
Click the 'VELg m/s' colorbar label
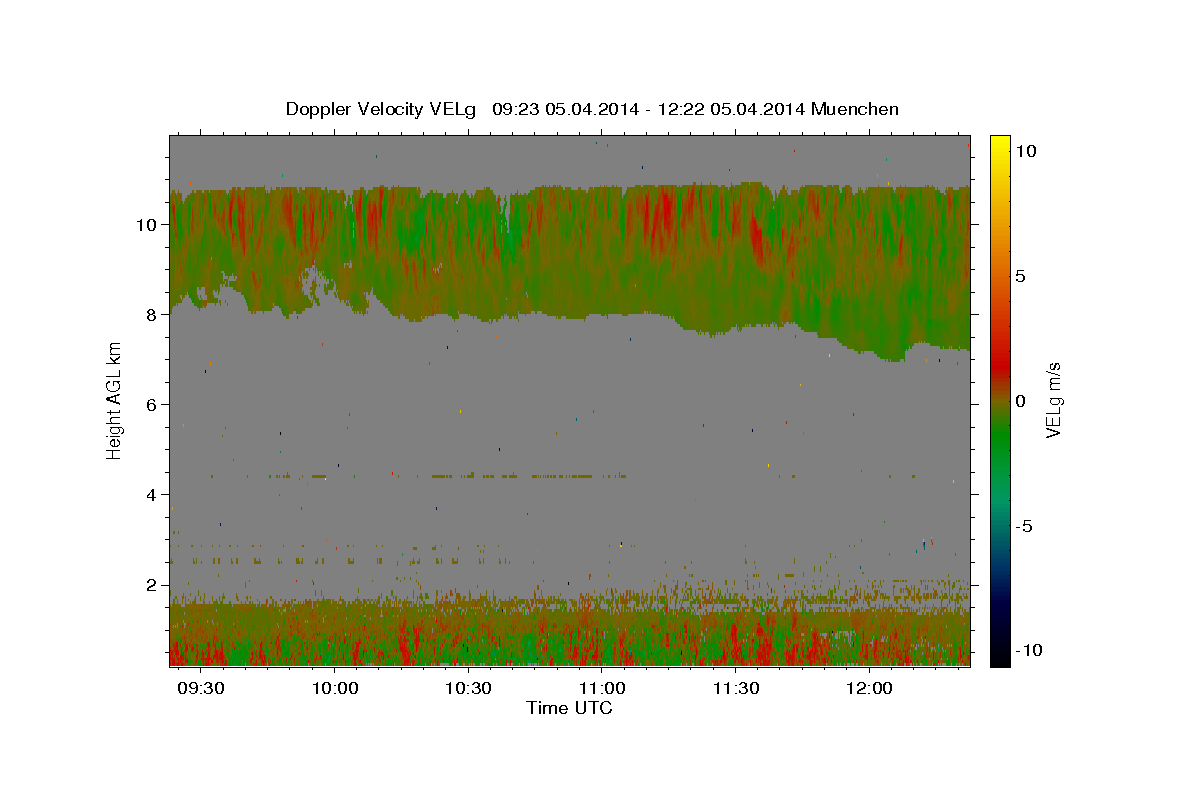coord(1053,401)
